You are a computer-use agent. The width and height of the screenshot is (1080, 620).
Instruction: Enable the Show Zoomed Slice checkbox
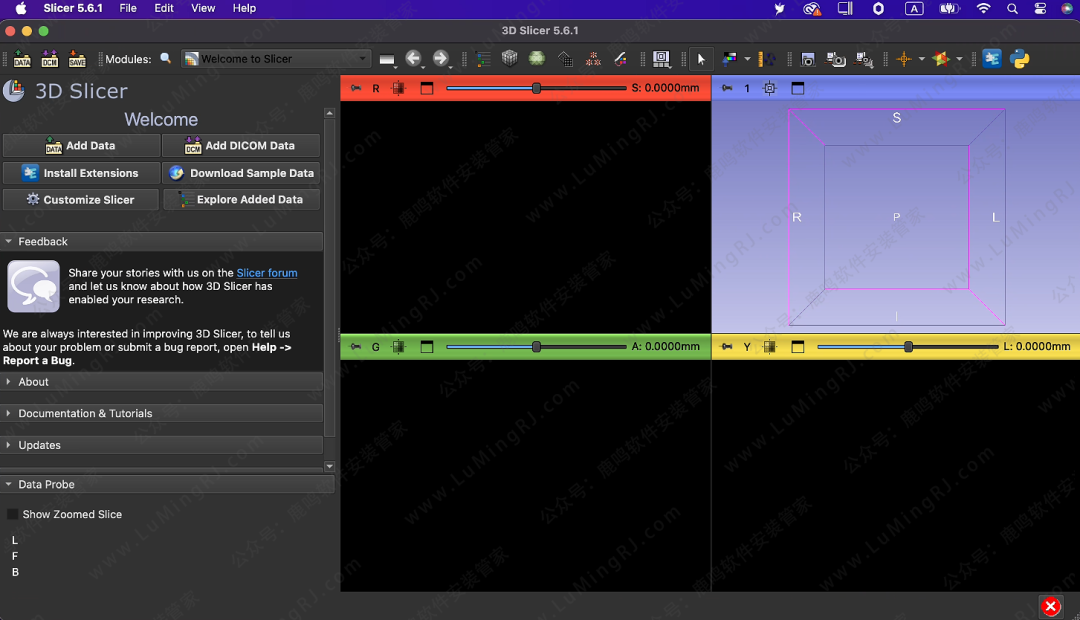coord(13,514)
